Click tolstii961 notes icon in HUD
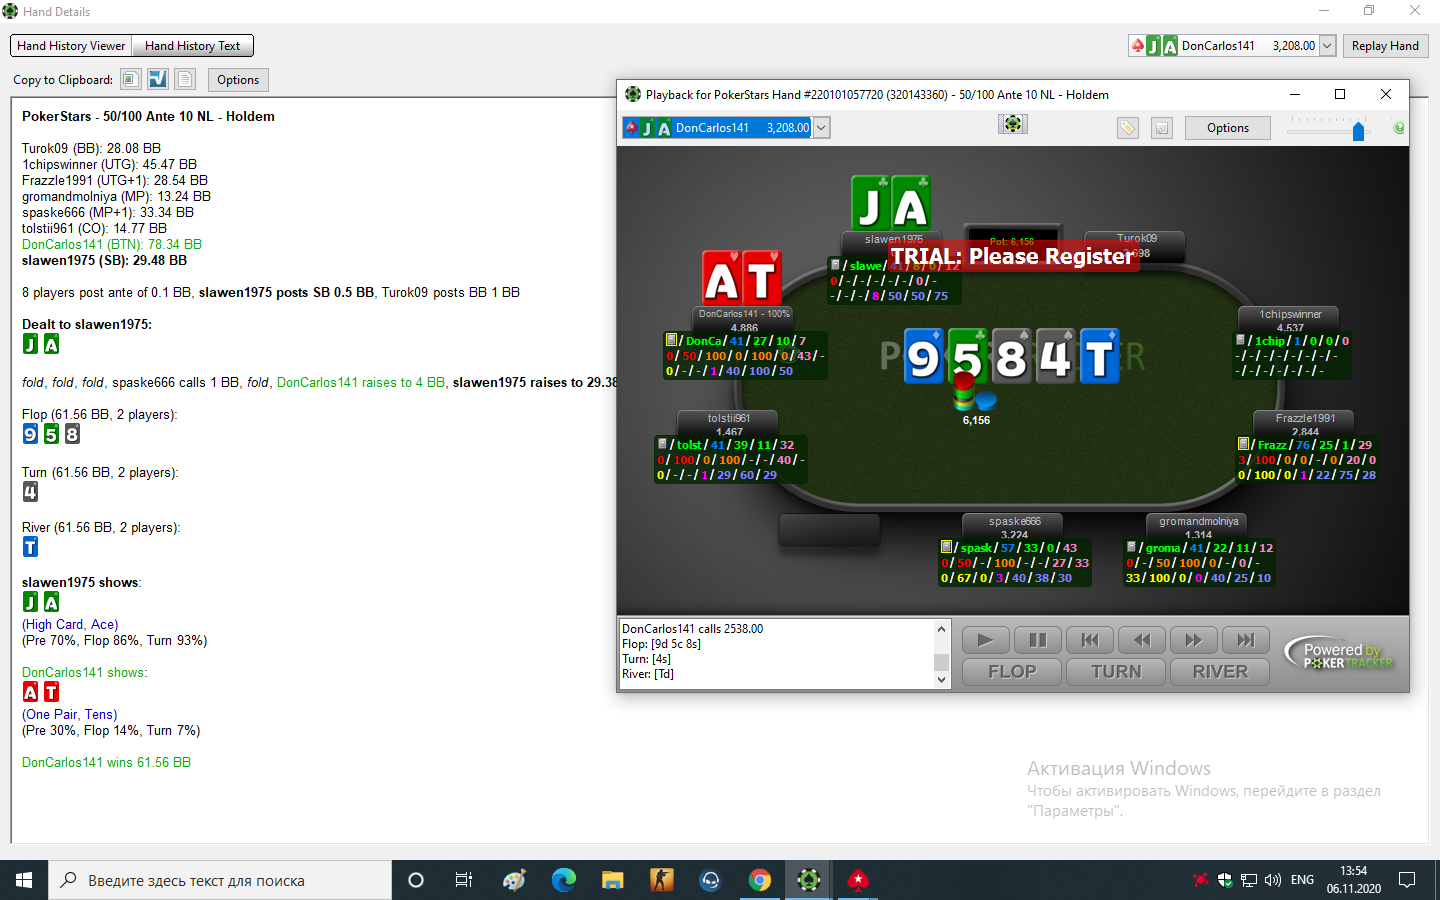1440x900 pixels. tap(662, 444)
